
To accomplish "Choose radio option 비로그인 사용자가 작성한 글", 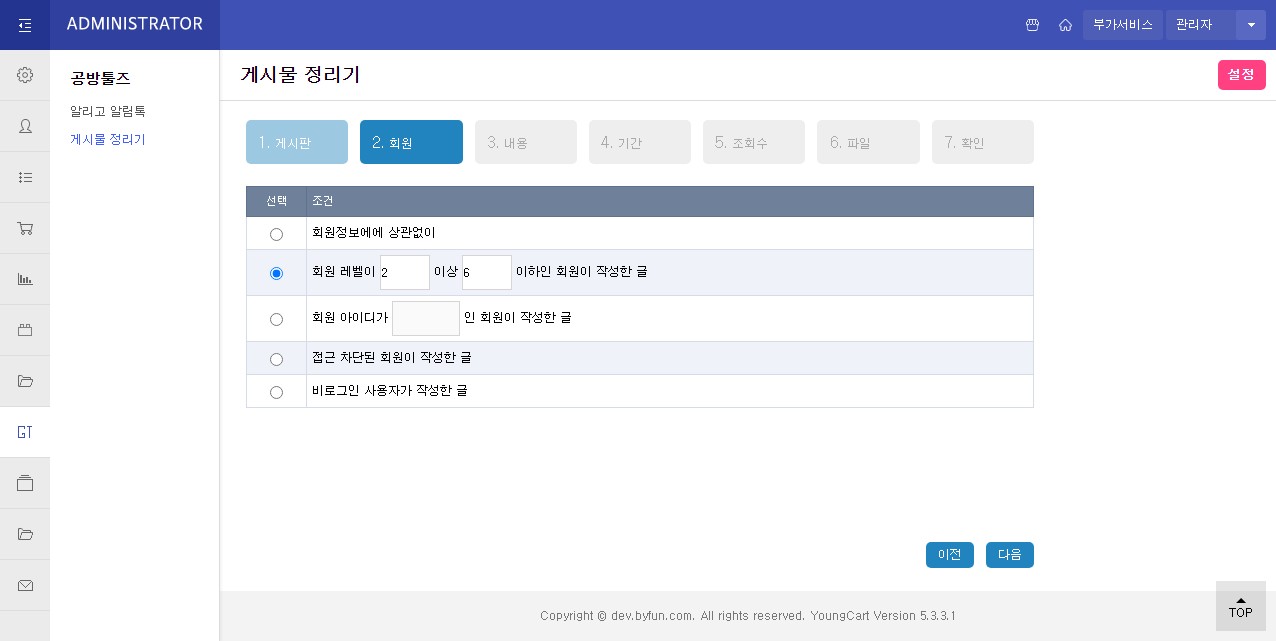I will tap(276, 392).
